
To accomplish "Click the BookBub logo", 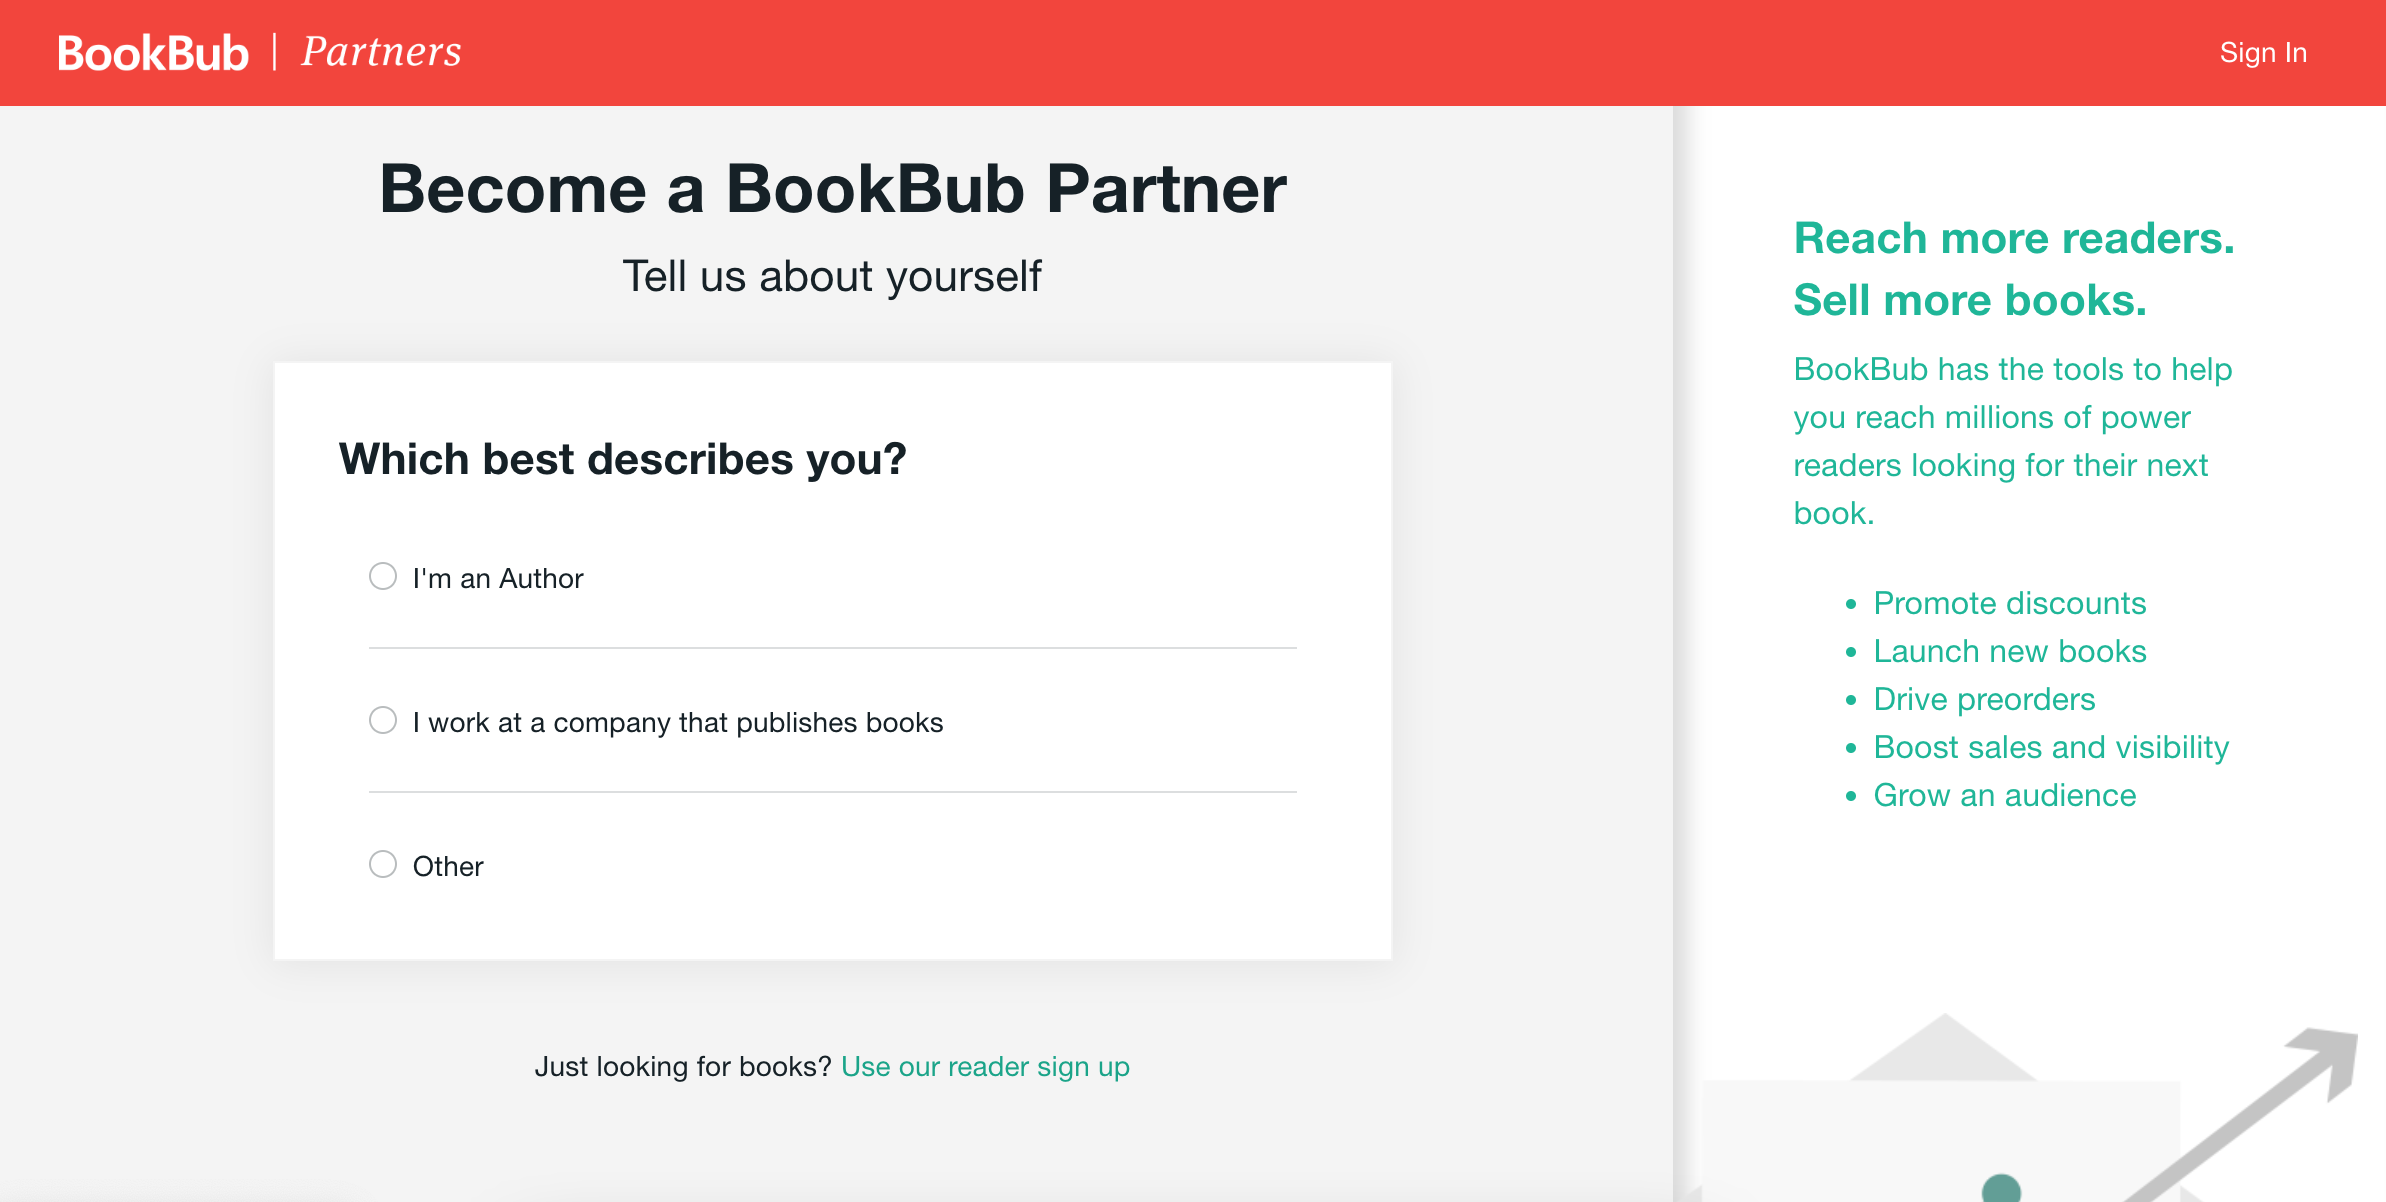I will (152, 51).
